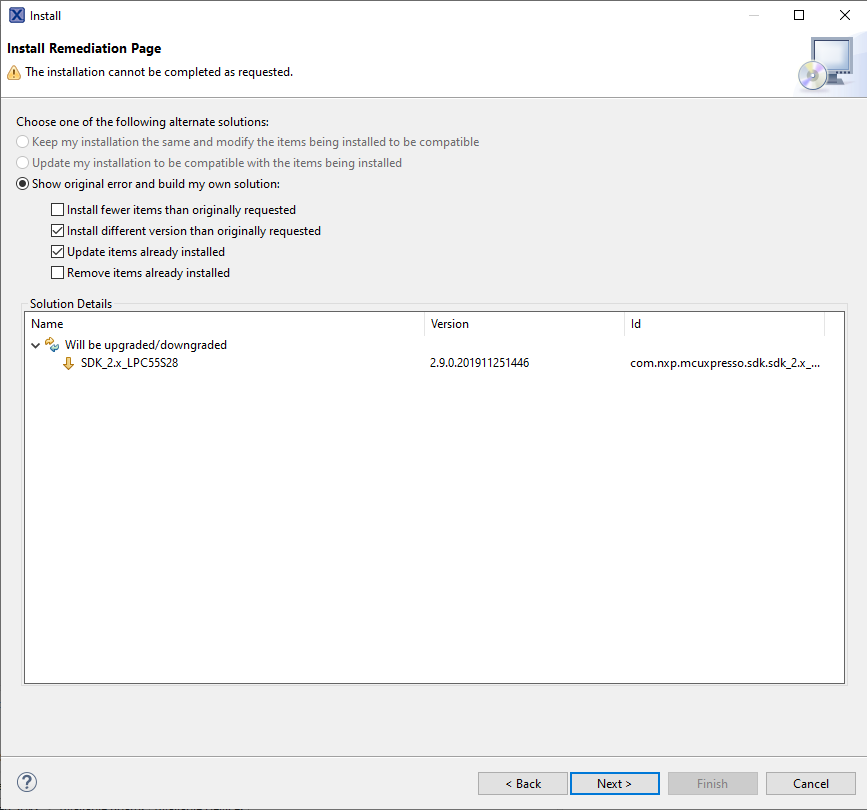Click the Version column header
Screen dimensions: 867x812
[449, 324]
